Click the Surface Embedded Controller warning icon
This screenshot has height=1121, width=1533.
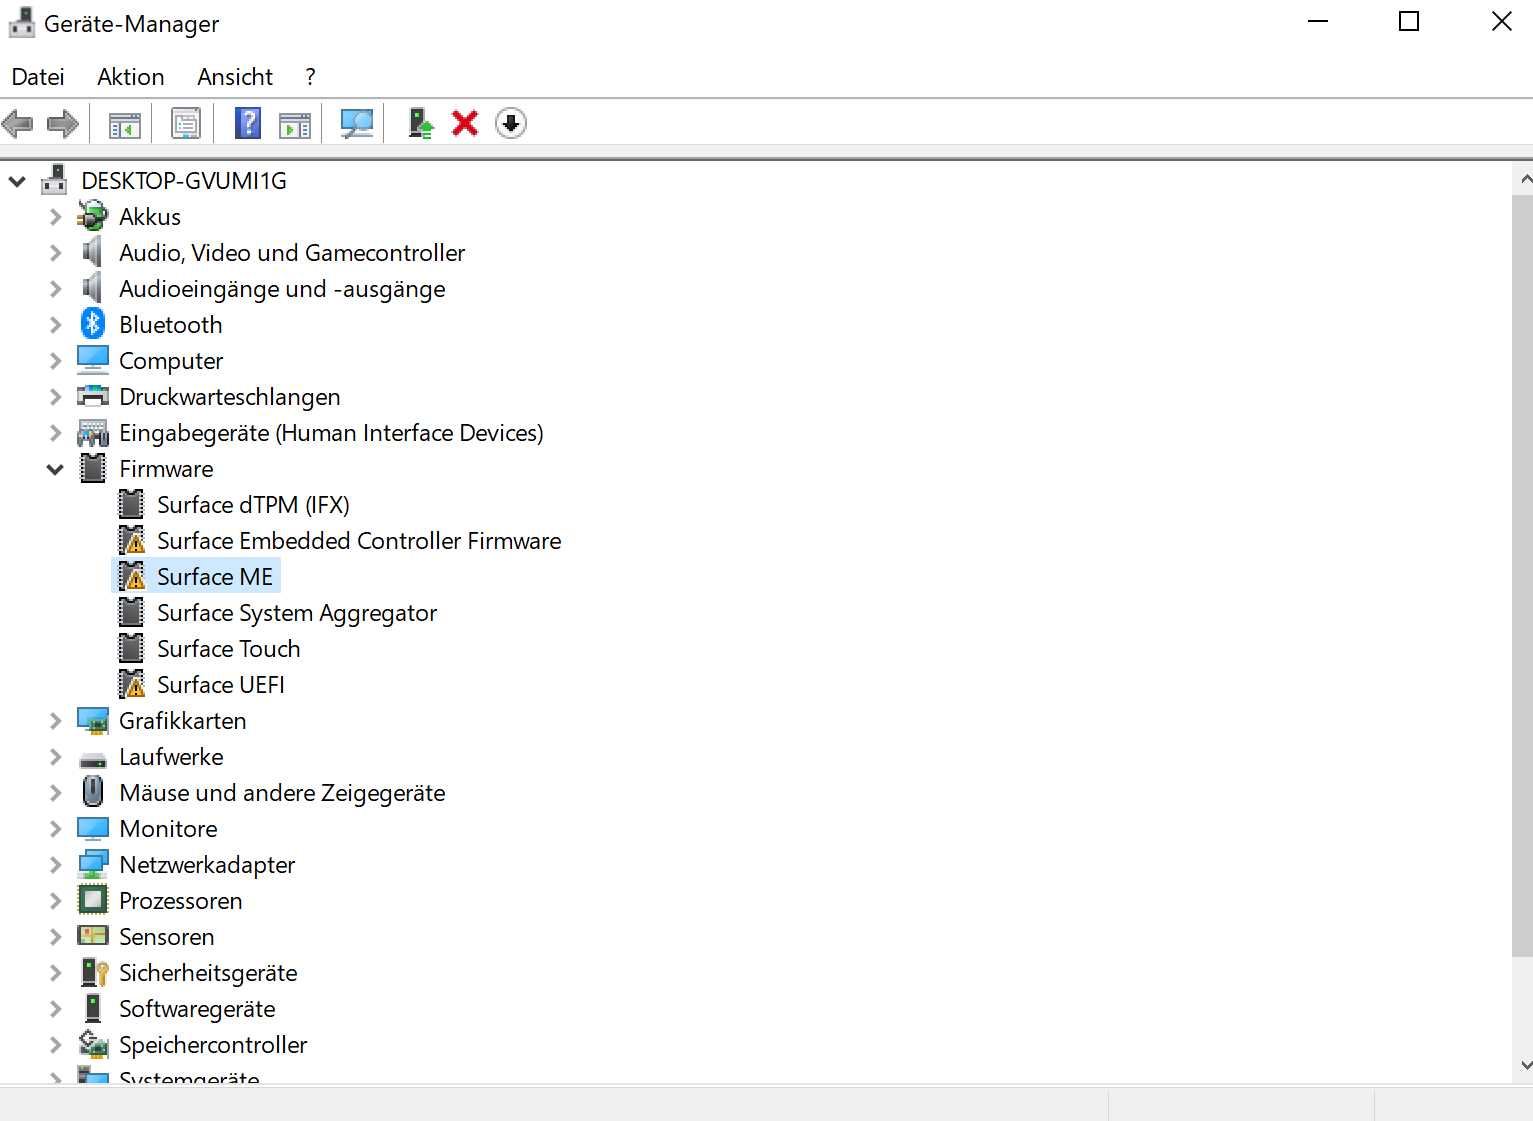[131, 540]
